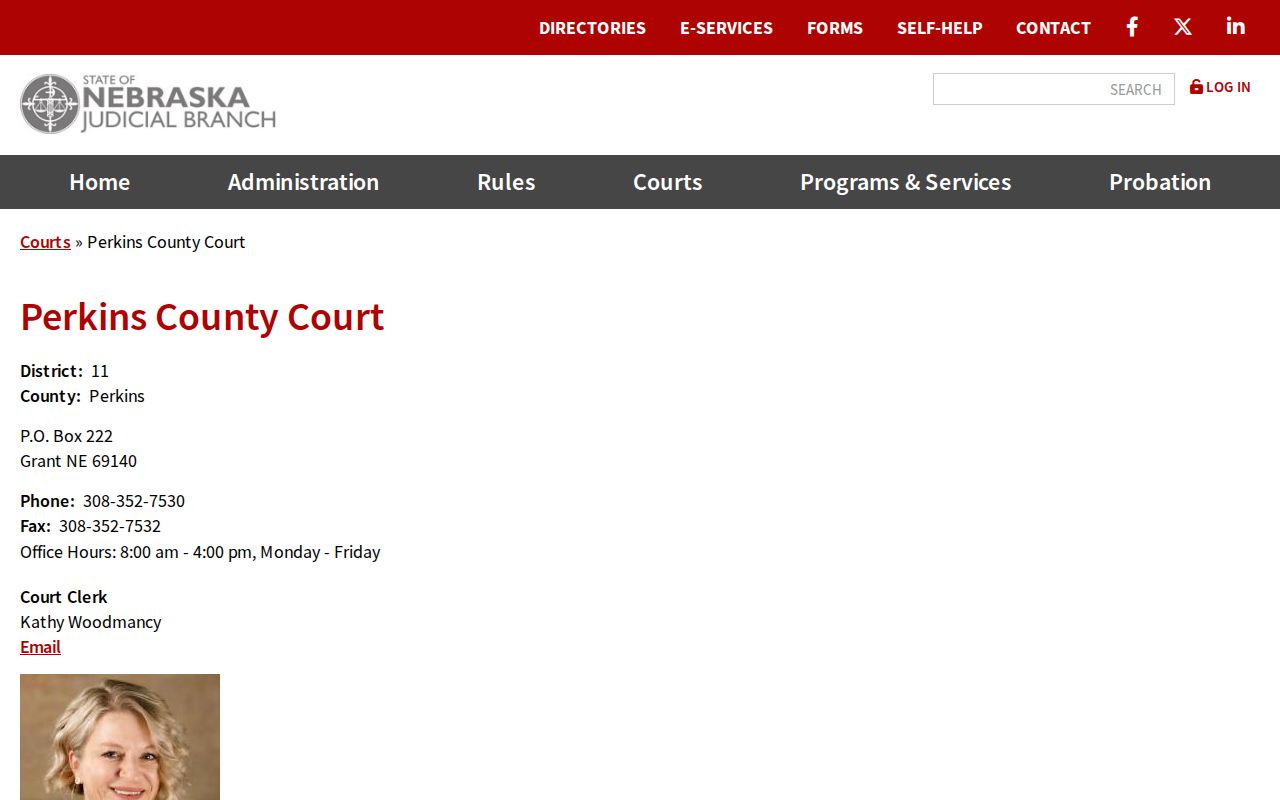Click the County value Perkins
The width and height of the screenshot is (1280, 800).
[x=117, y=396]
